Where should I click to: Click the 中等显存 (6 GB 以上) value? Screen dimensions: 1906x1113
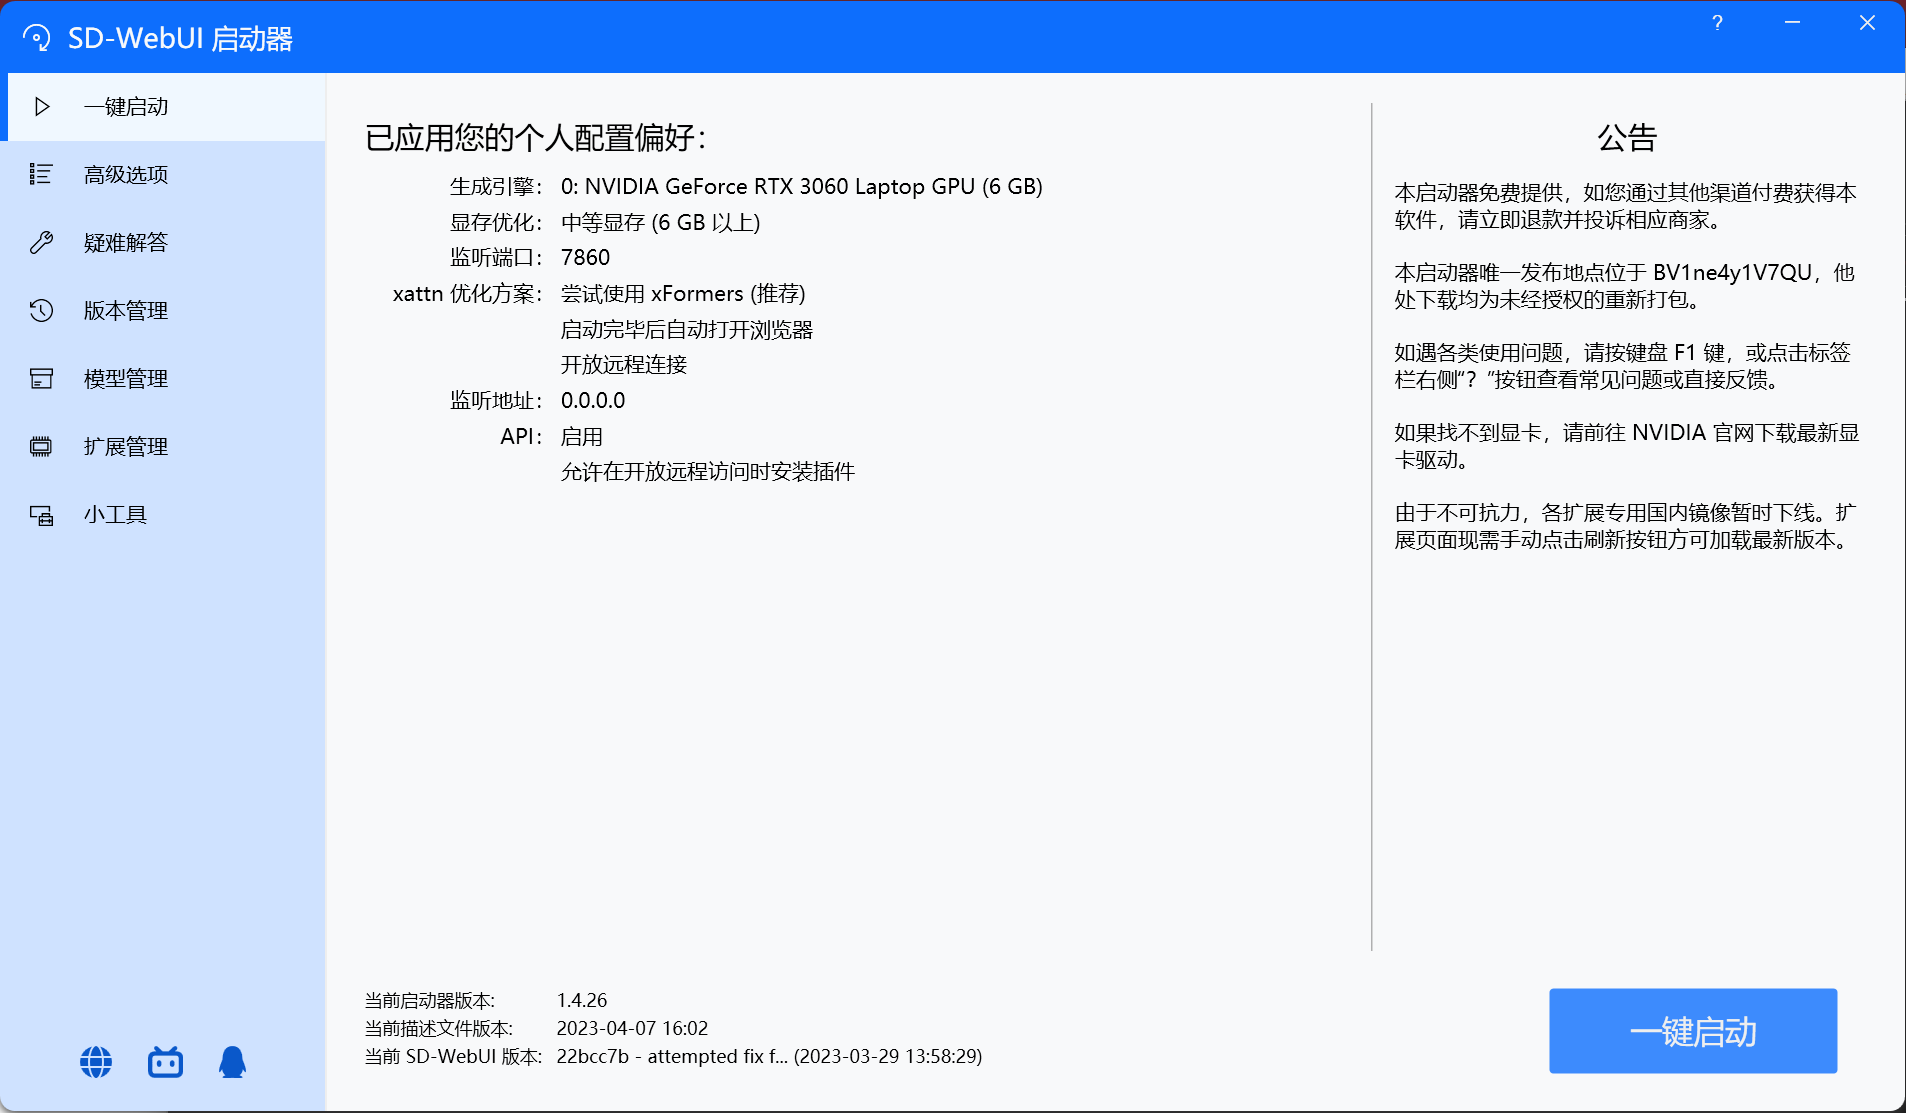point(661,223)
